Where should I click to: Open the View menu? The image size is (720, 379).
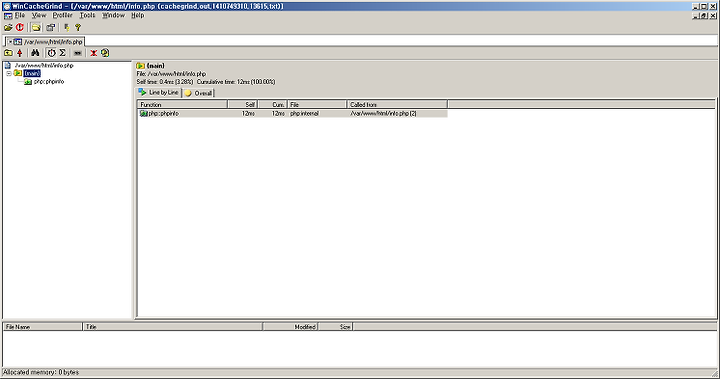(x=39, y=16)
